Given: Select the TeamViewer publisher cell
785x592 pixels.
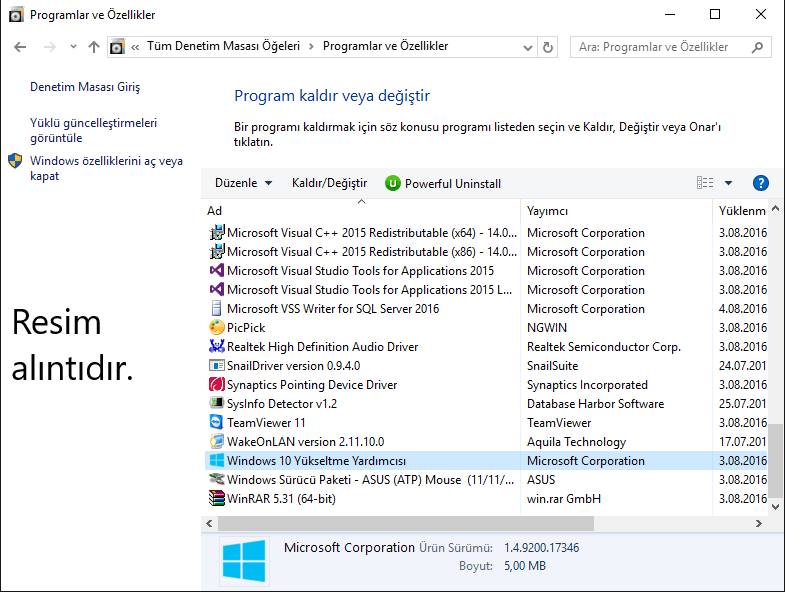Looking at the screenshot, I should tap(559, 423).
